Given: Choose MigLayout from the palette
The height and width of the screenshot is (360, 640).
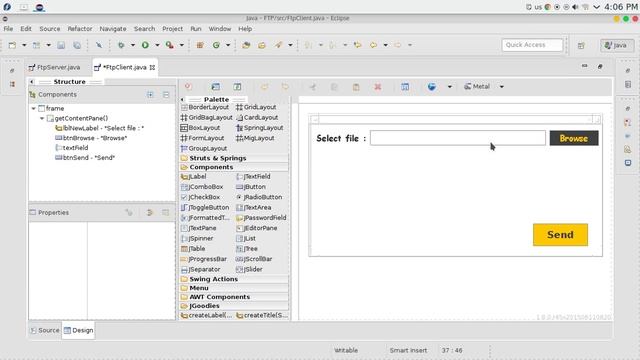Looking at the screenshot, I should (256, 138).
